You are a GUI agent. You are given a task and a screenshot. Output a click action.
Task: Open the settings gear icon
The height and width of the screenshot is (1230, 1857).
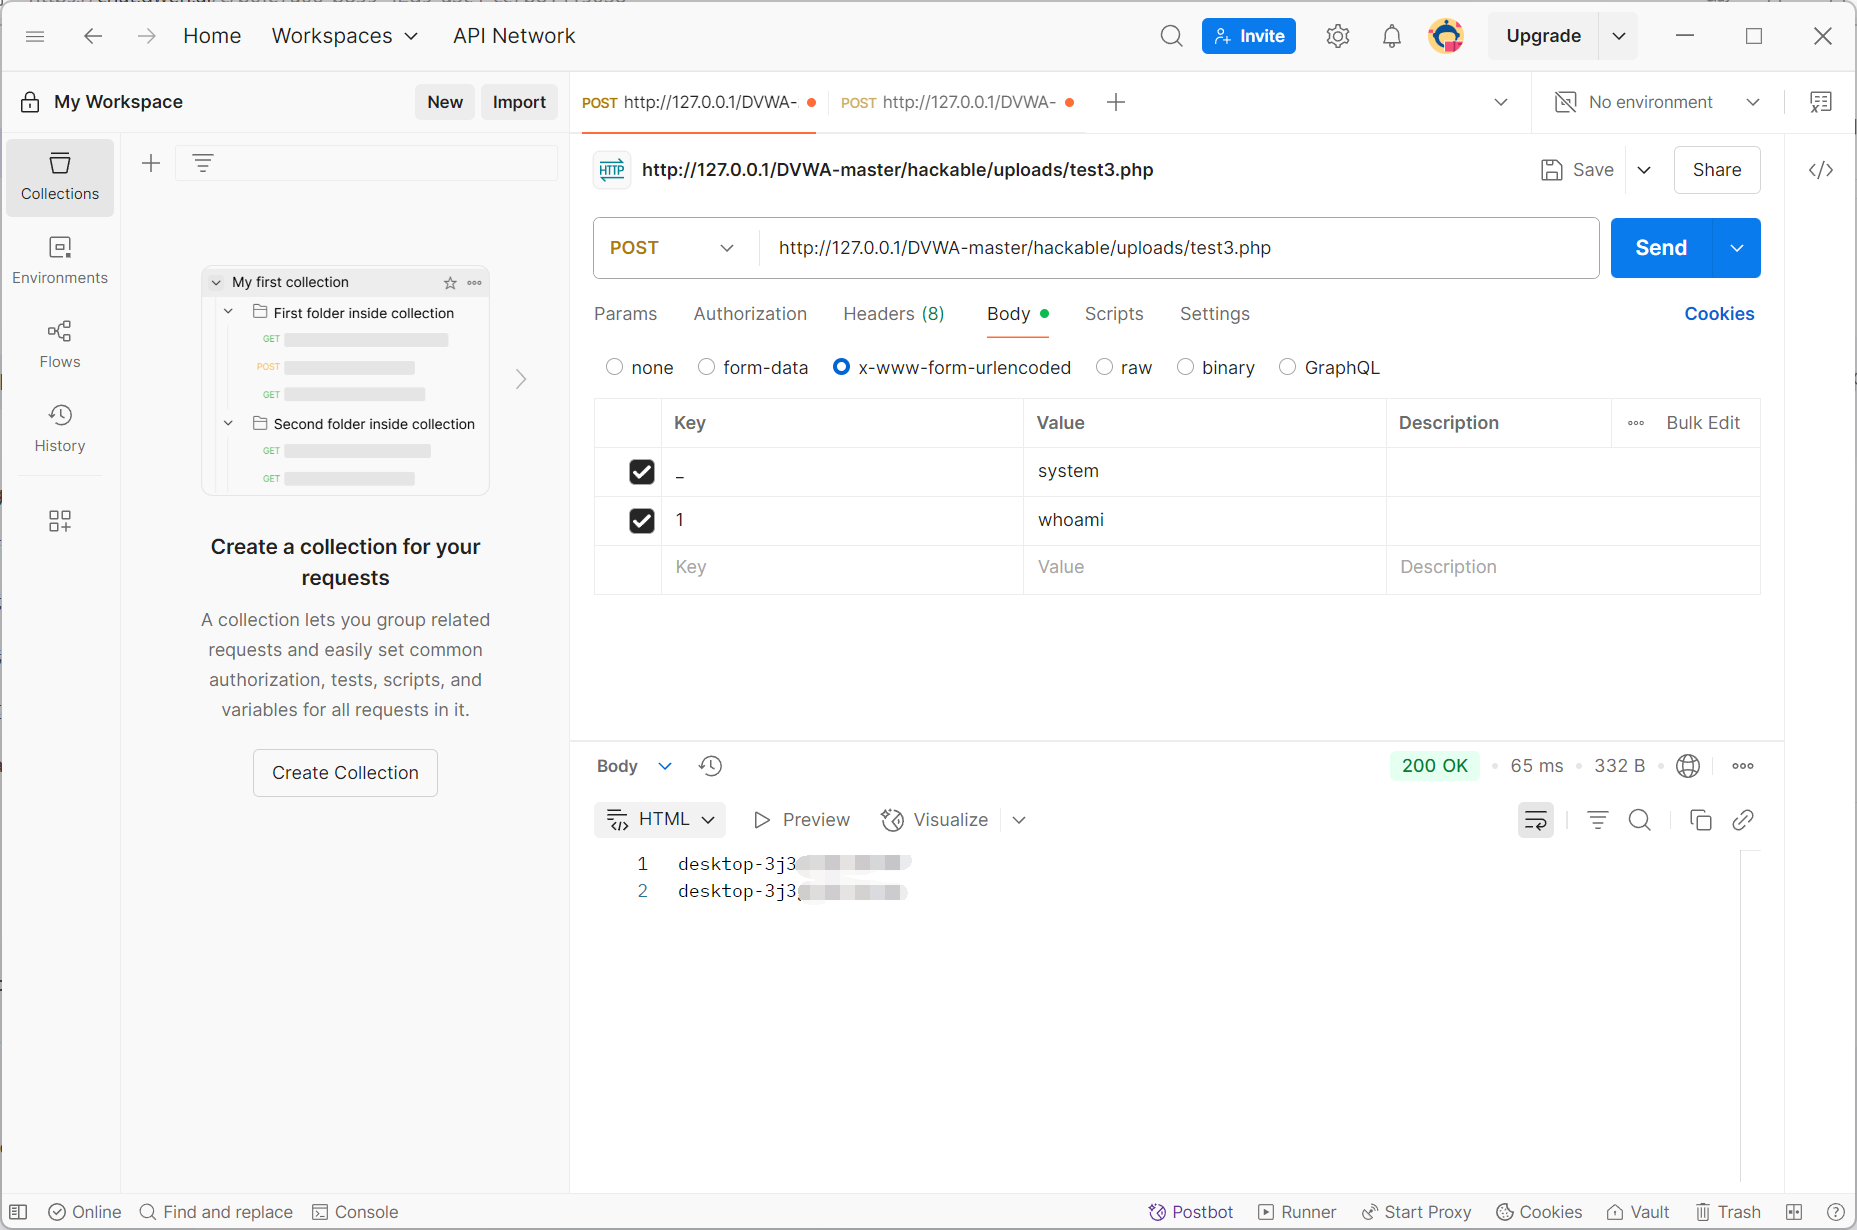point(1337,36)
